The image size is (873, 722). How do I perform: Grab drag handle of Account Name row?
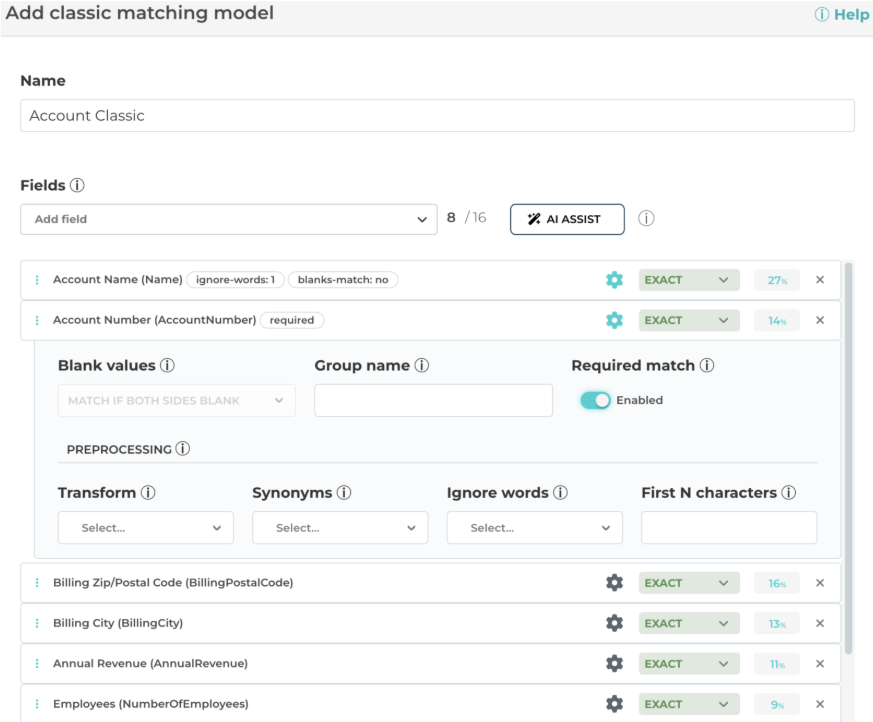[37, 279]
